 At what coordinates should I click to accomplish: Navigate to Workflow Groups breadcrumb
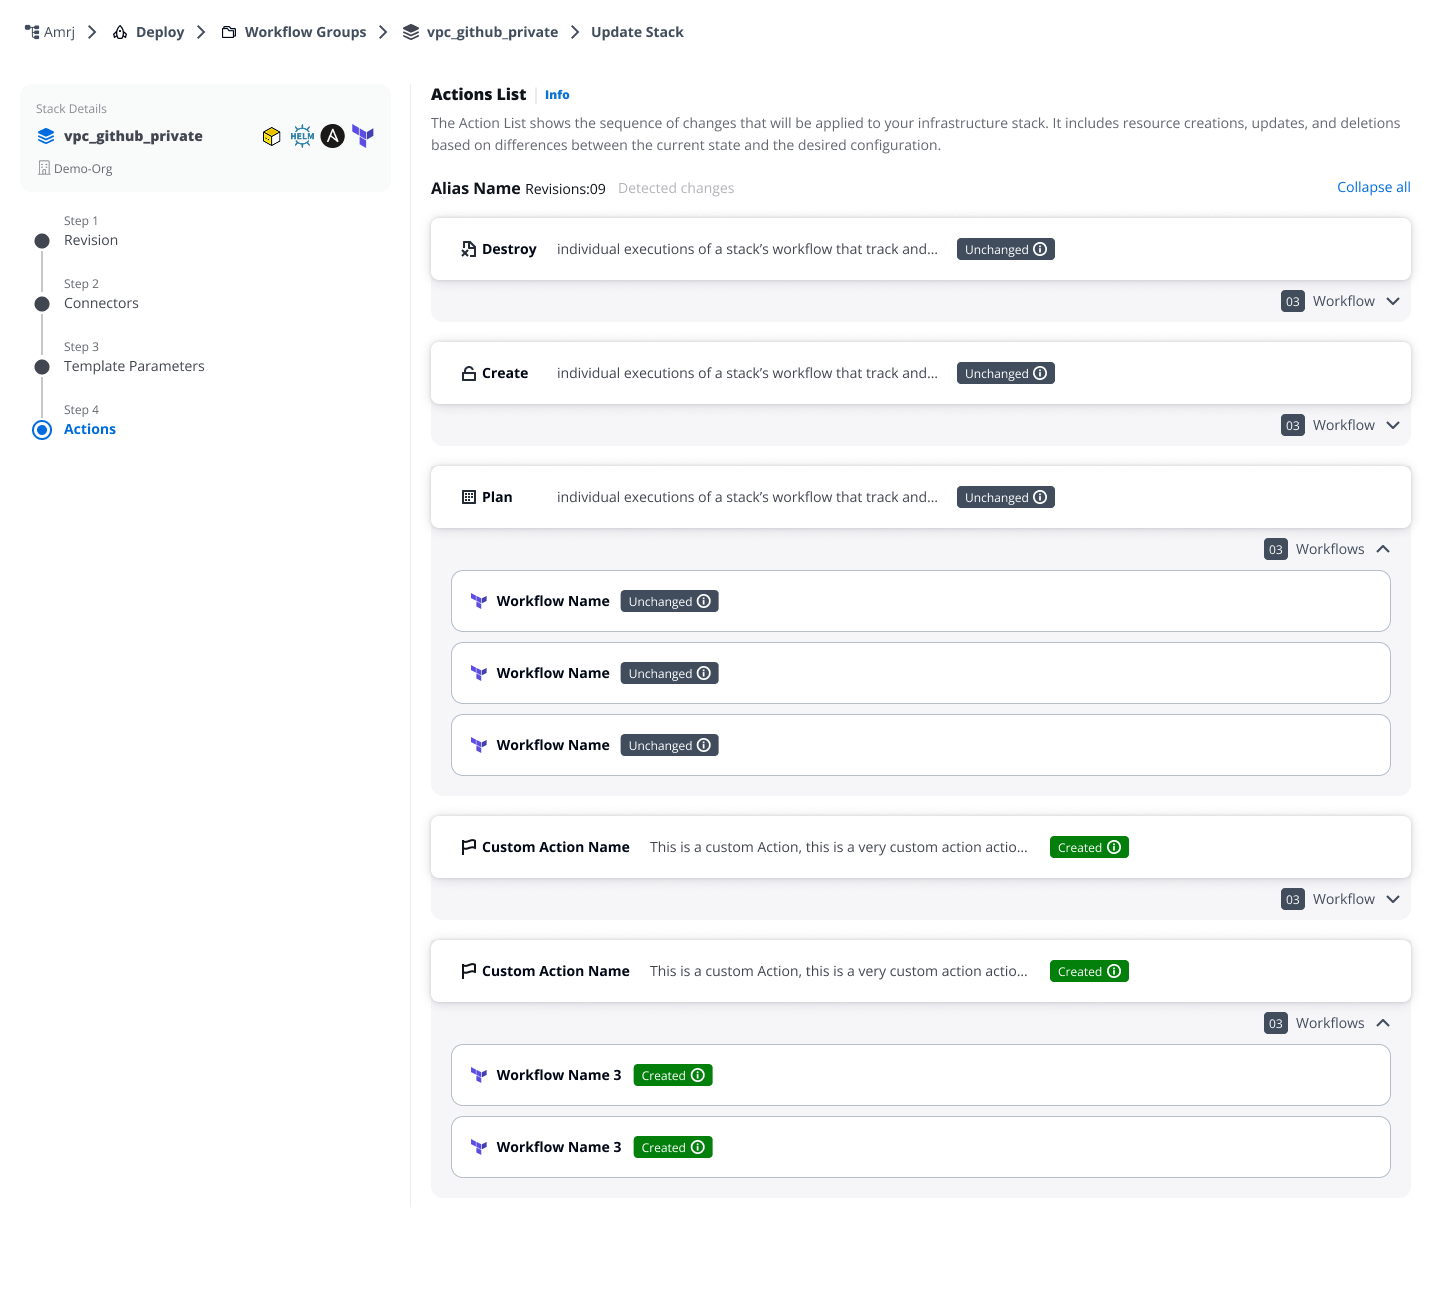click(x=305, y=31)
